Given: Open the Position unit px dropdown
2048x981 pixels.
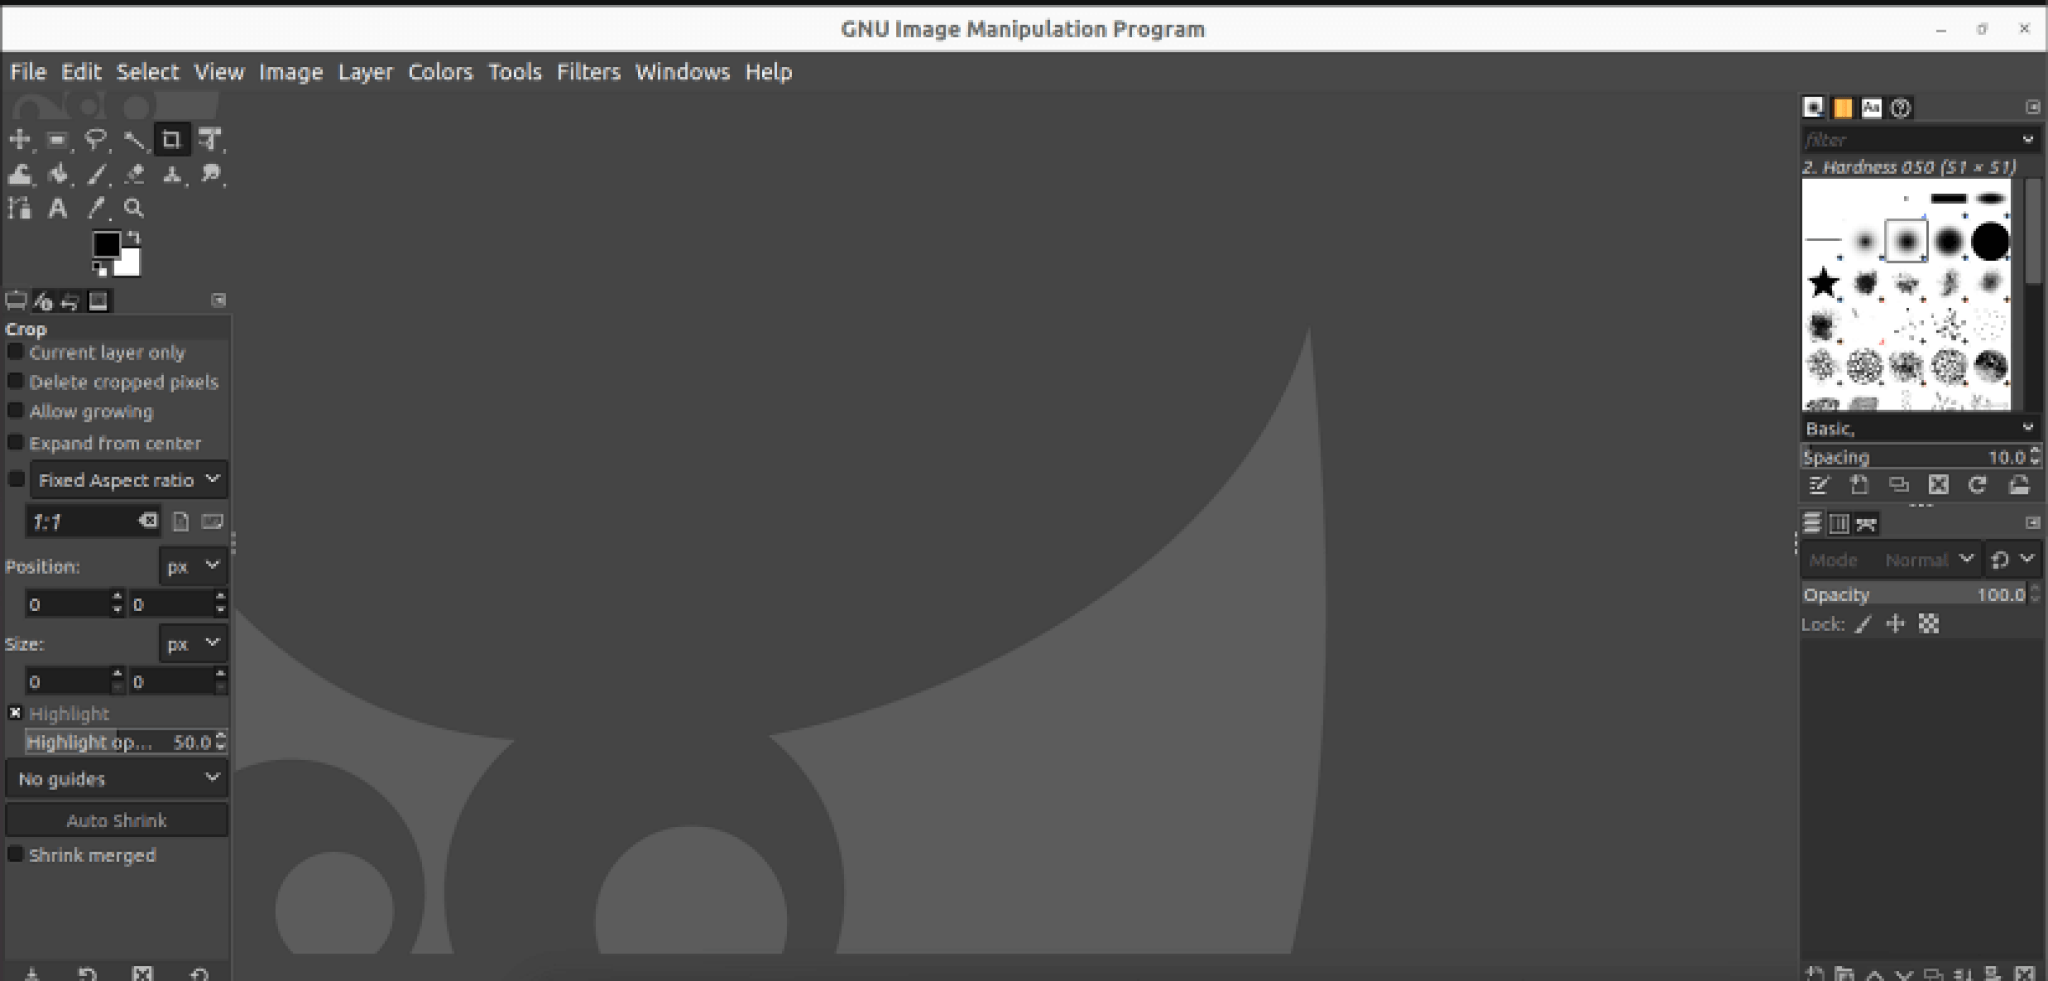Looking at the screenshot, I should [x=193, y=566].
